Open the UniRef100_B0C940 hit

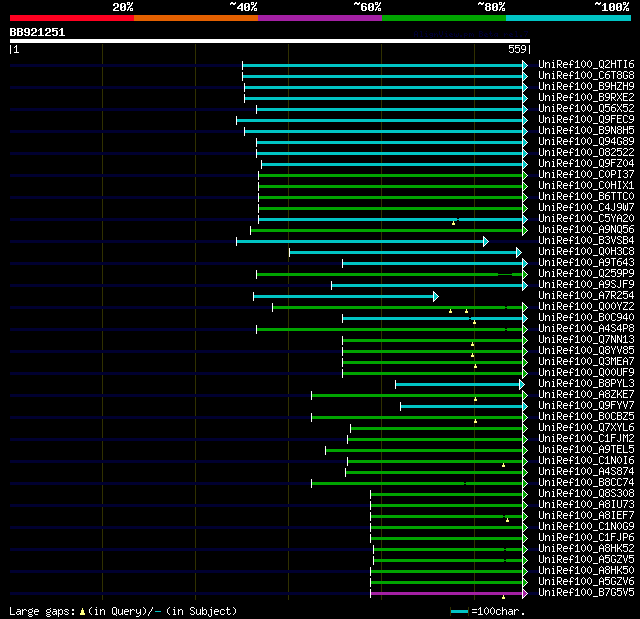click(x=586, y=318)
